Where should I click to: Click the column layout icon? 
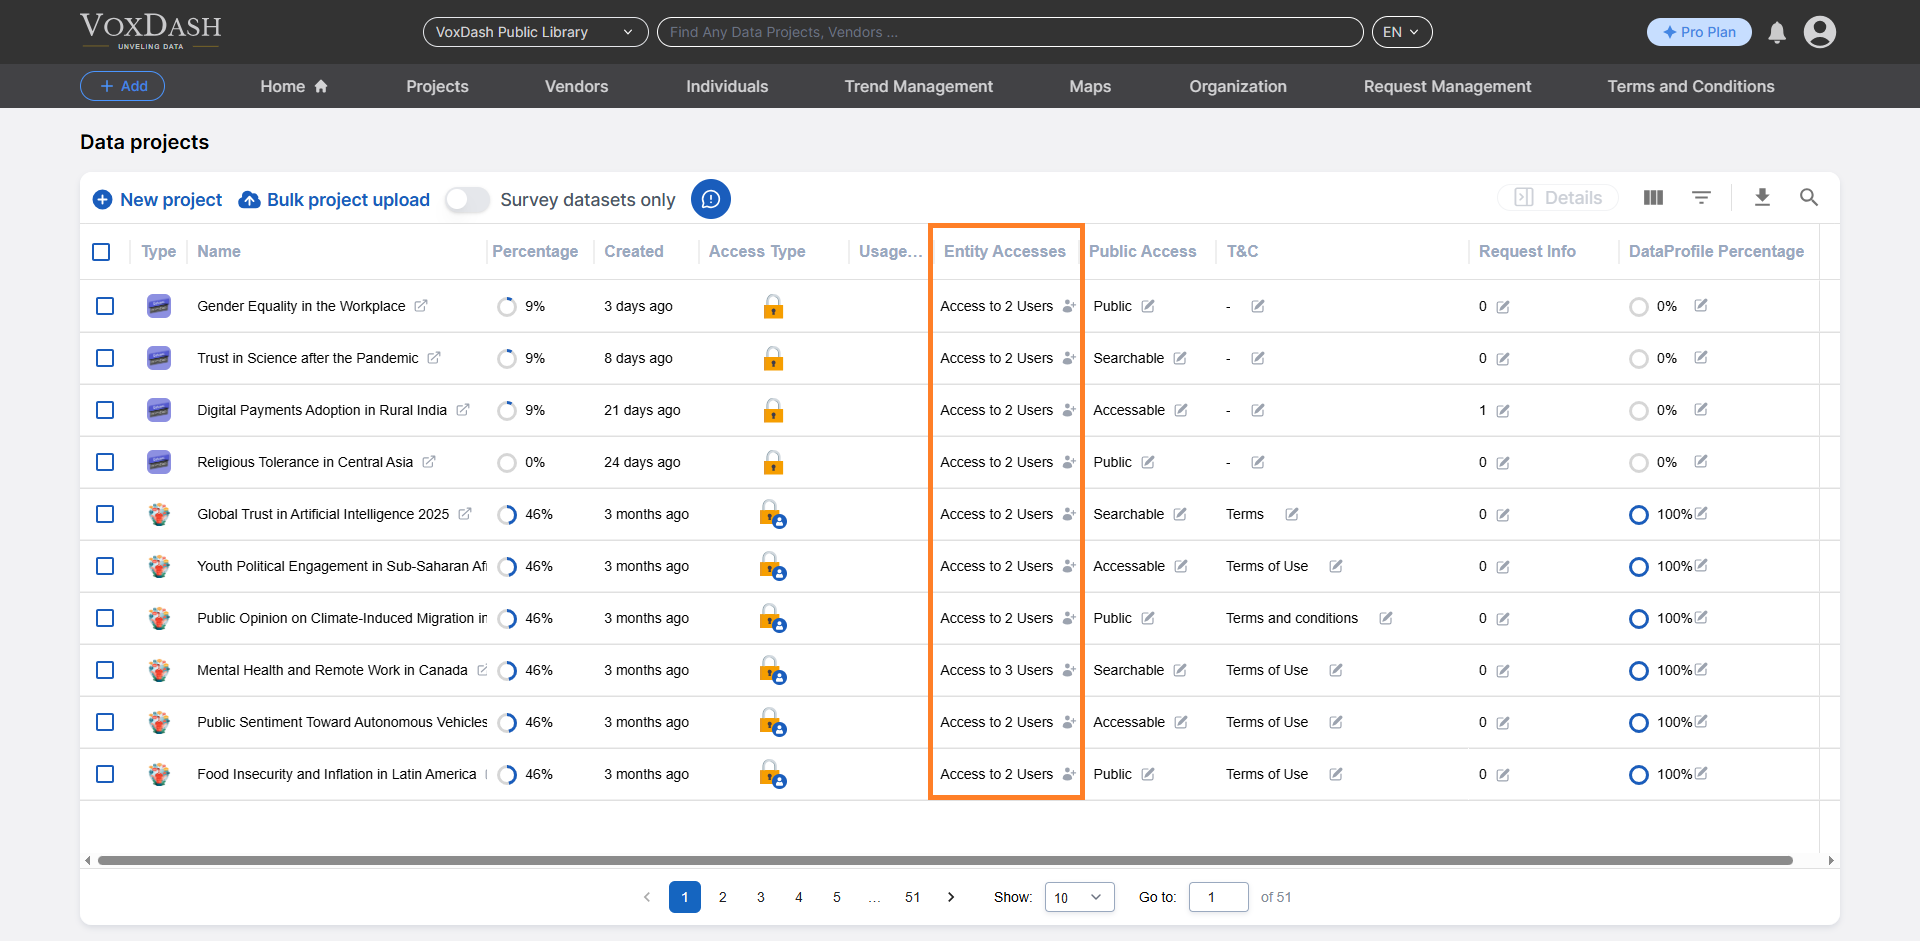[x=1653, y=198]
